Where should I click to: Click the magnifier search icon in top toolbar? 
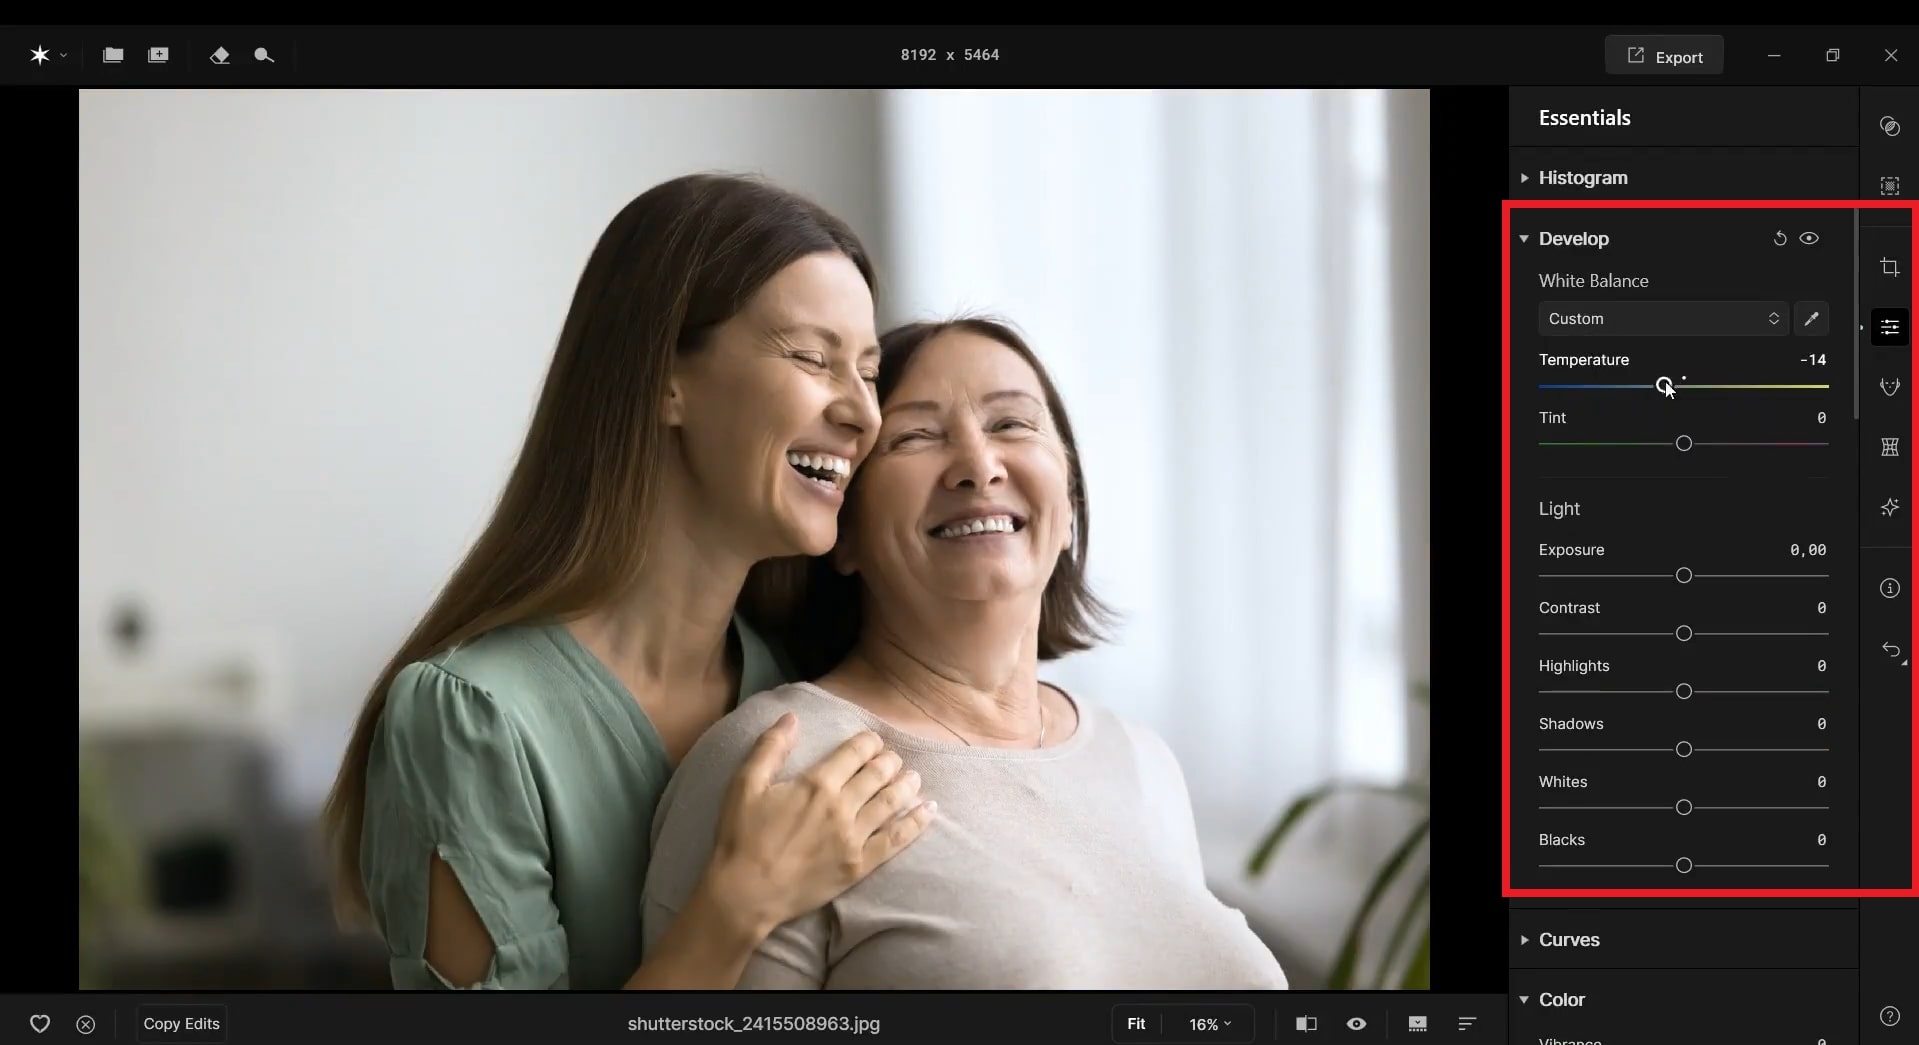264,55
